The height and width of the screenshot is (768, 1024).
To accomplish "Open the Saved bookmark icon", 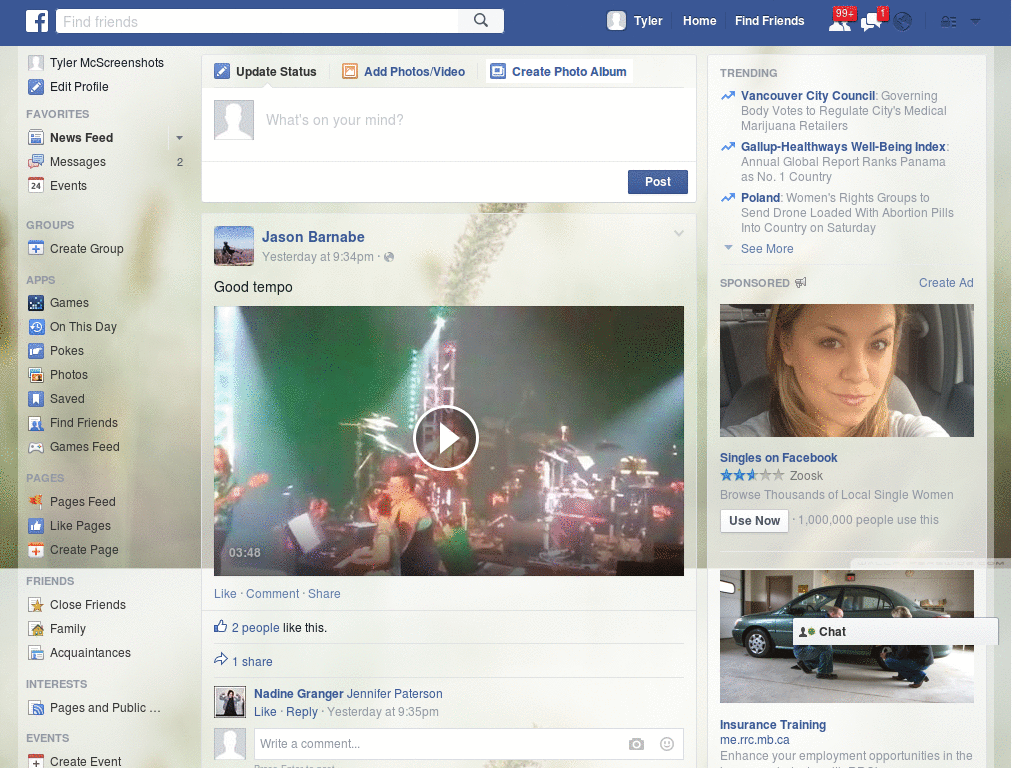I will pos(36,399).
